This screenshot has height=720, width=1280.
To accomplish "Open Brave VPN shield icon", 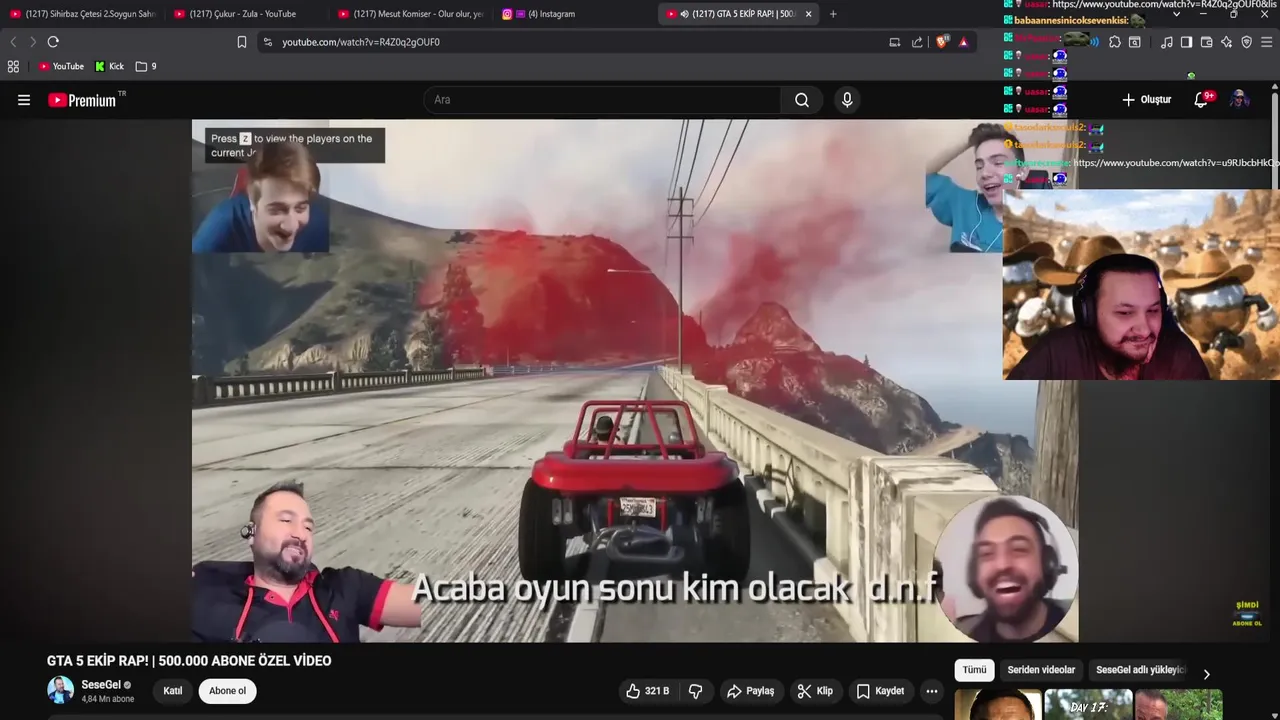I will [x=1246, y=42].
